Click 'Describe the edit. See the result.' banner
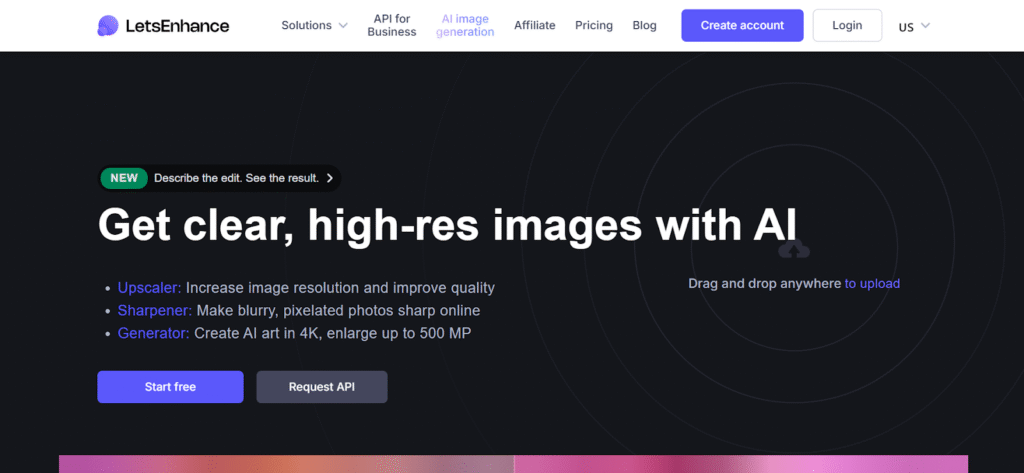This screenshot has height=473, width=1024. (219, 178)
